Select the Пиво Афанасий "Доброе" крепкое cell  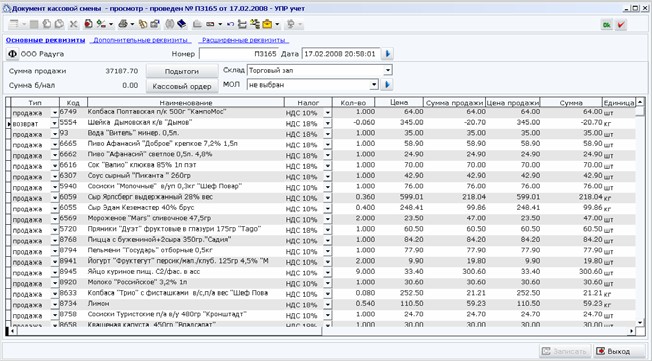pyautogui.click(x=186, y=143)
